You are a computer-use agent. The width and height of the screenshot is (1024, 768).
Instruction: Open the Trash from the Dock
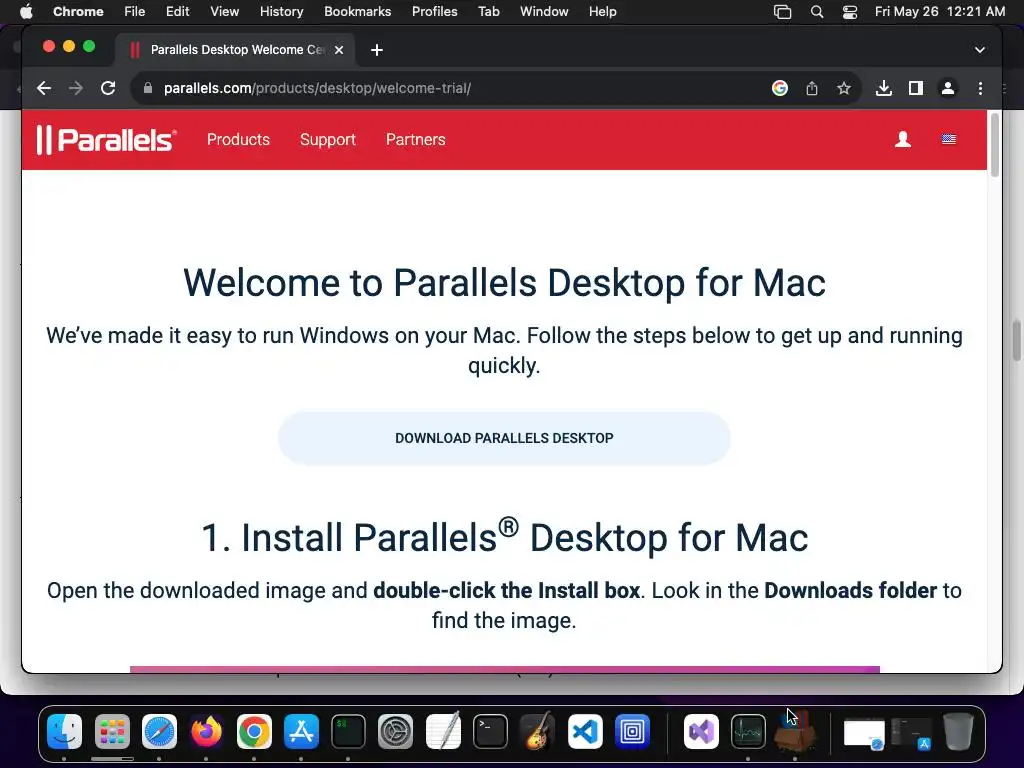[958, 731]
